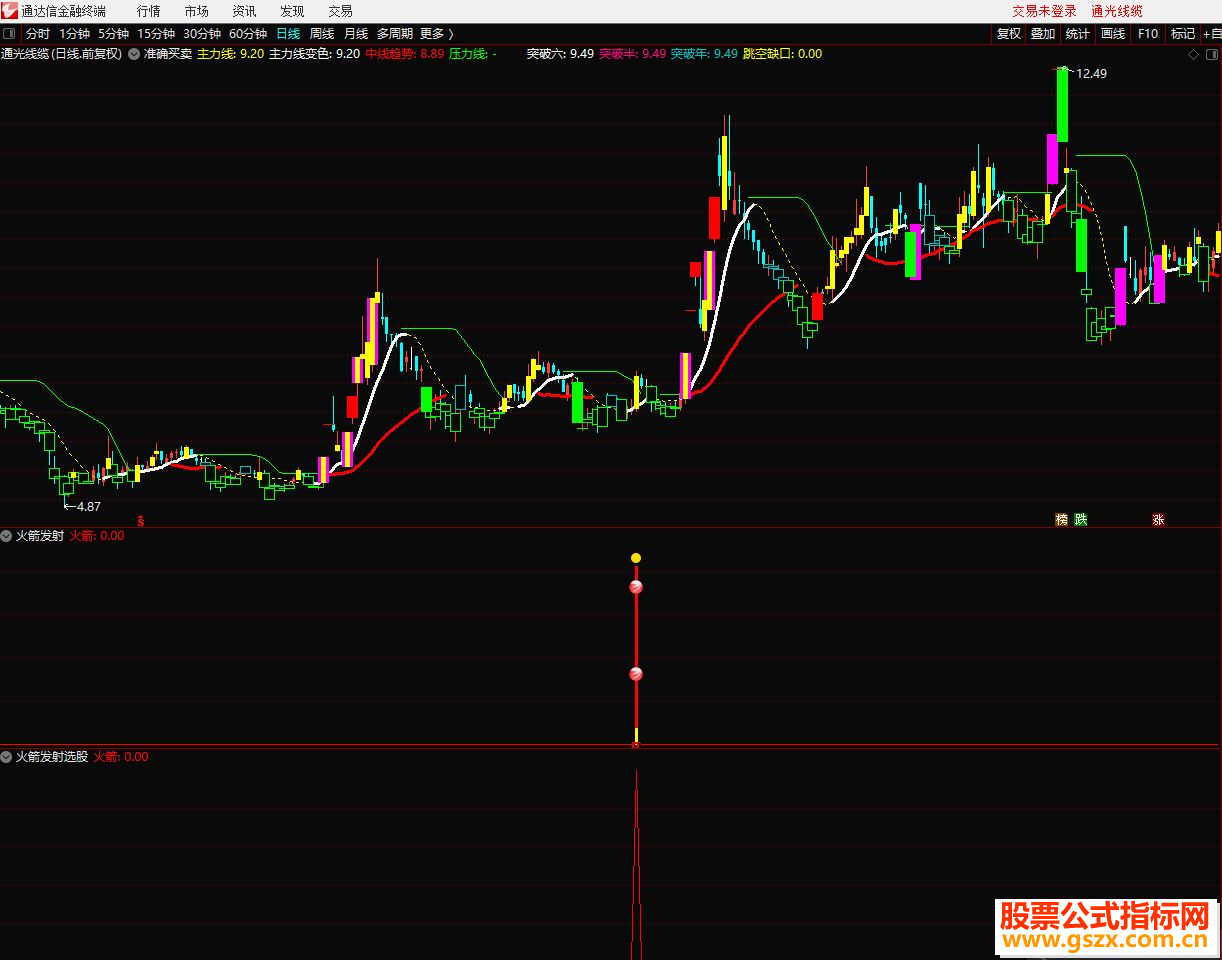
Task: Click the 突破年: 9.49 label
Action: pos(704,54)
